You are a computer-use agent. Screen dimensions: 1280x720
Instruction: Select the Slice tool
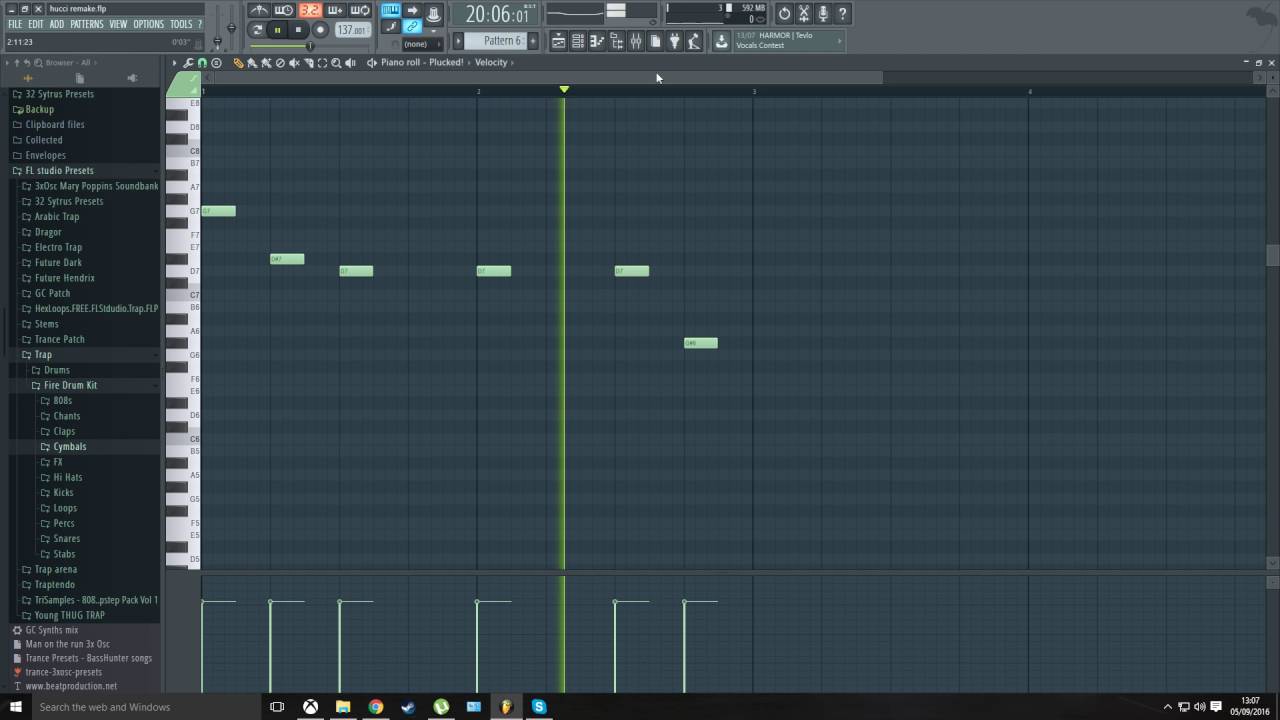[x=308, y=63]
